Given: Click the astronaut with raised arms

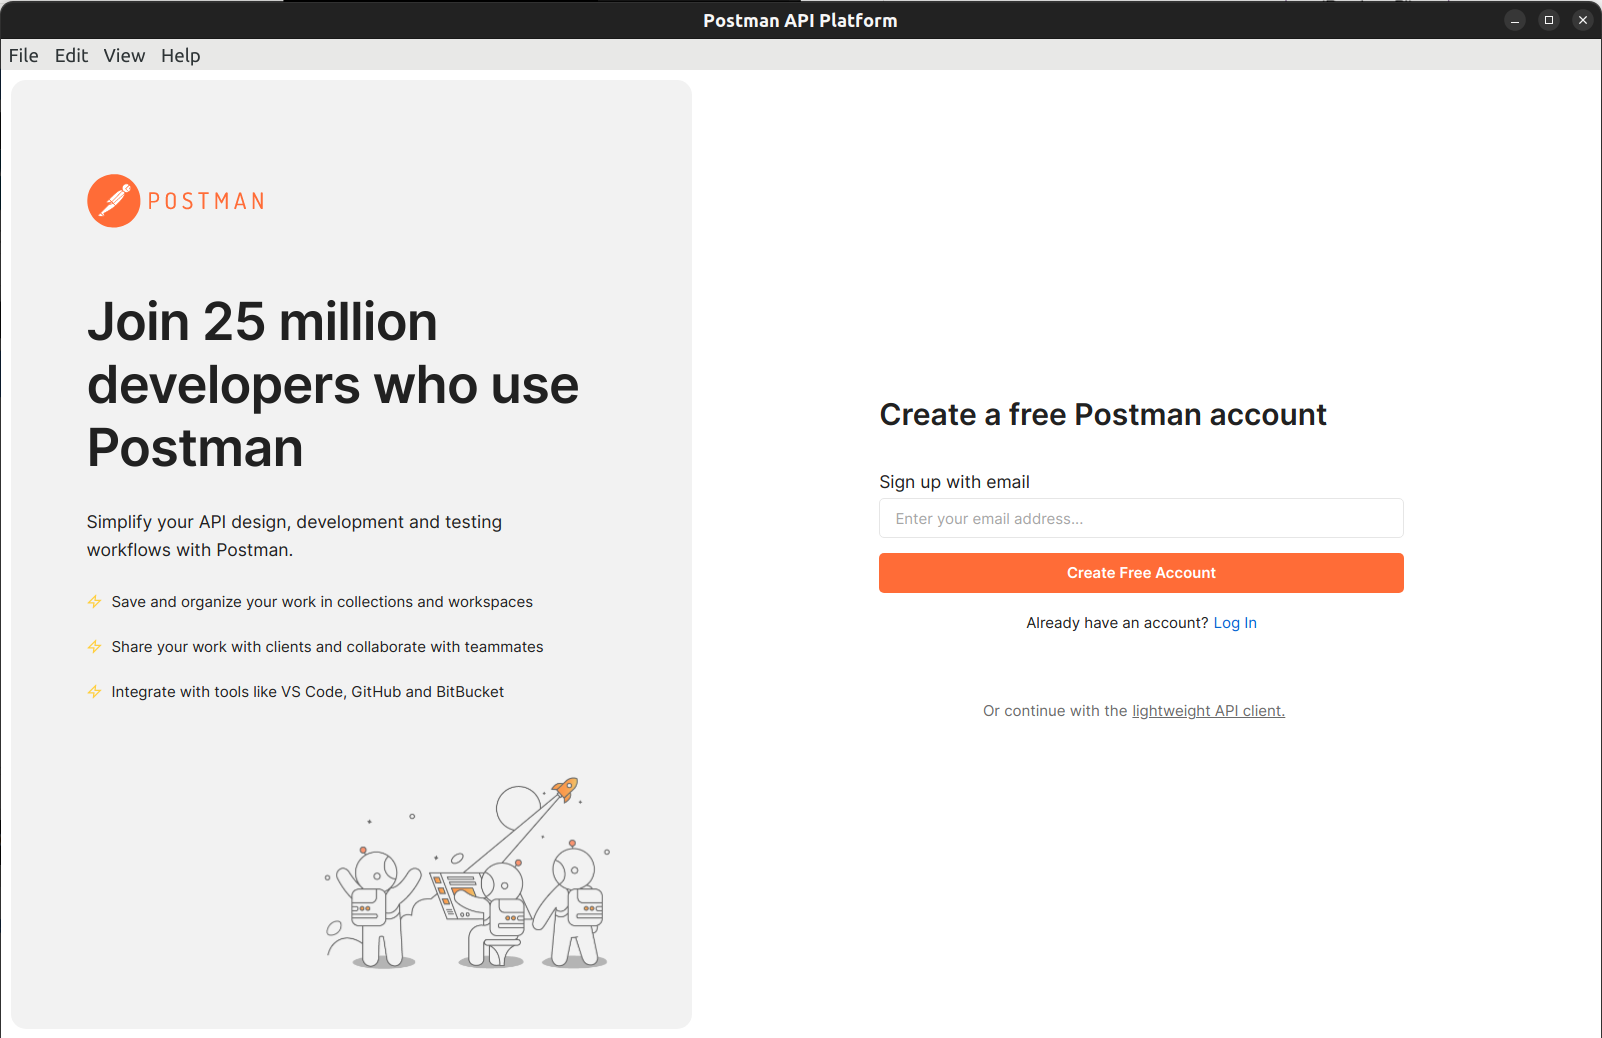Looking at the screenshot, I should click(x=376, y=908).
